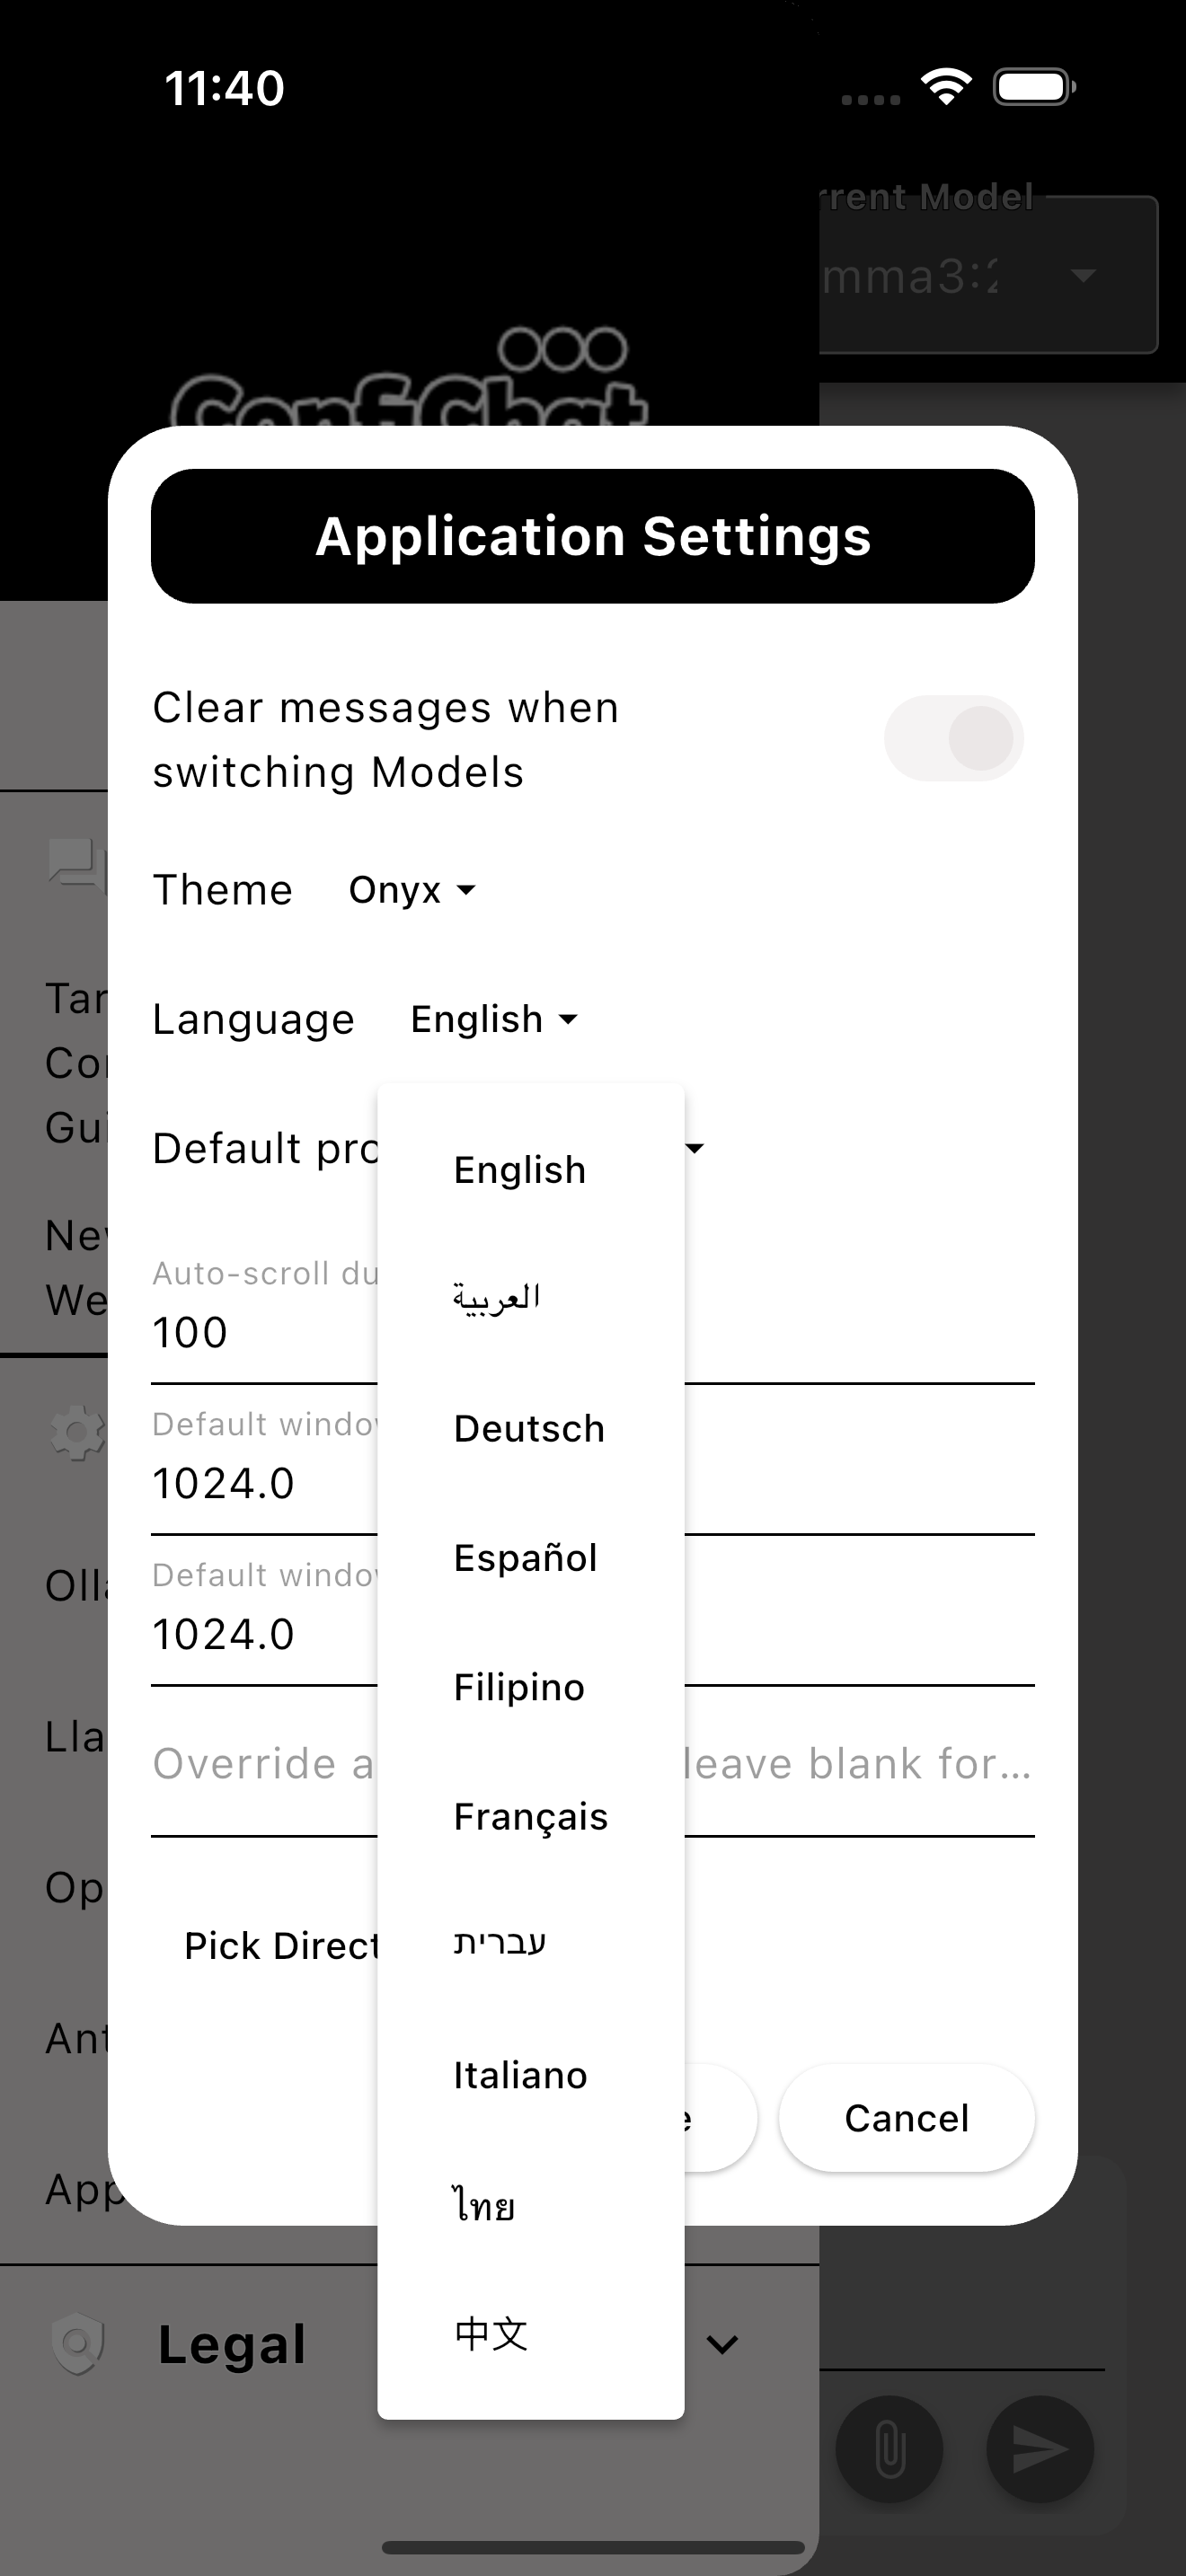Click the send message arrow icon
The image size is (1186, 2576).
(1040, 2449)
